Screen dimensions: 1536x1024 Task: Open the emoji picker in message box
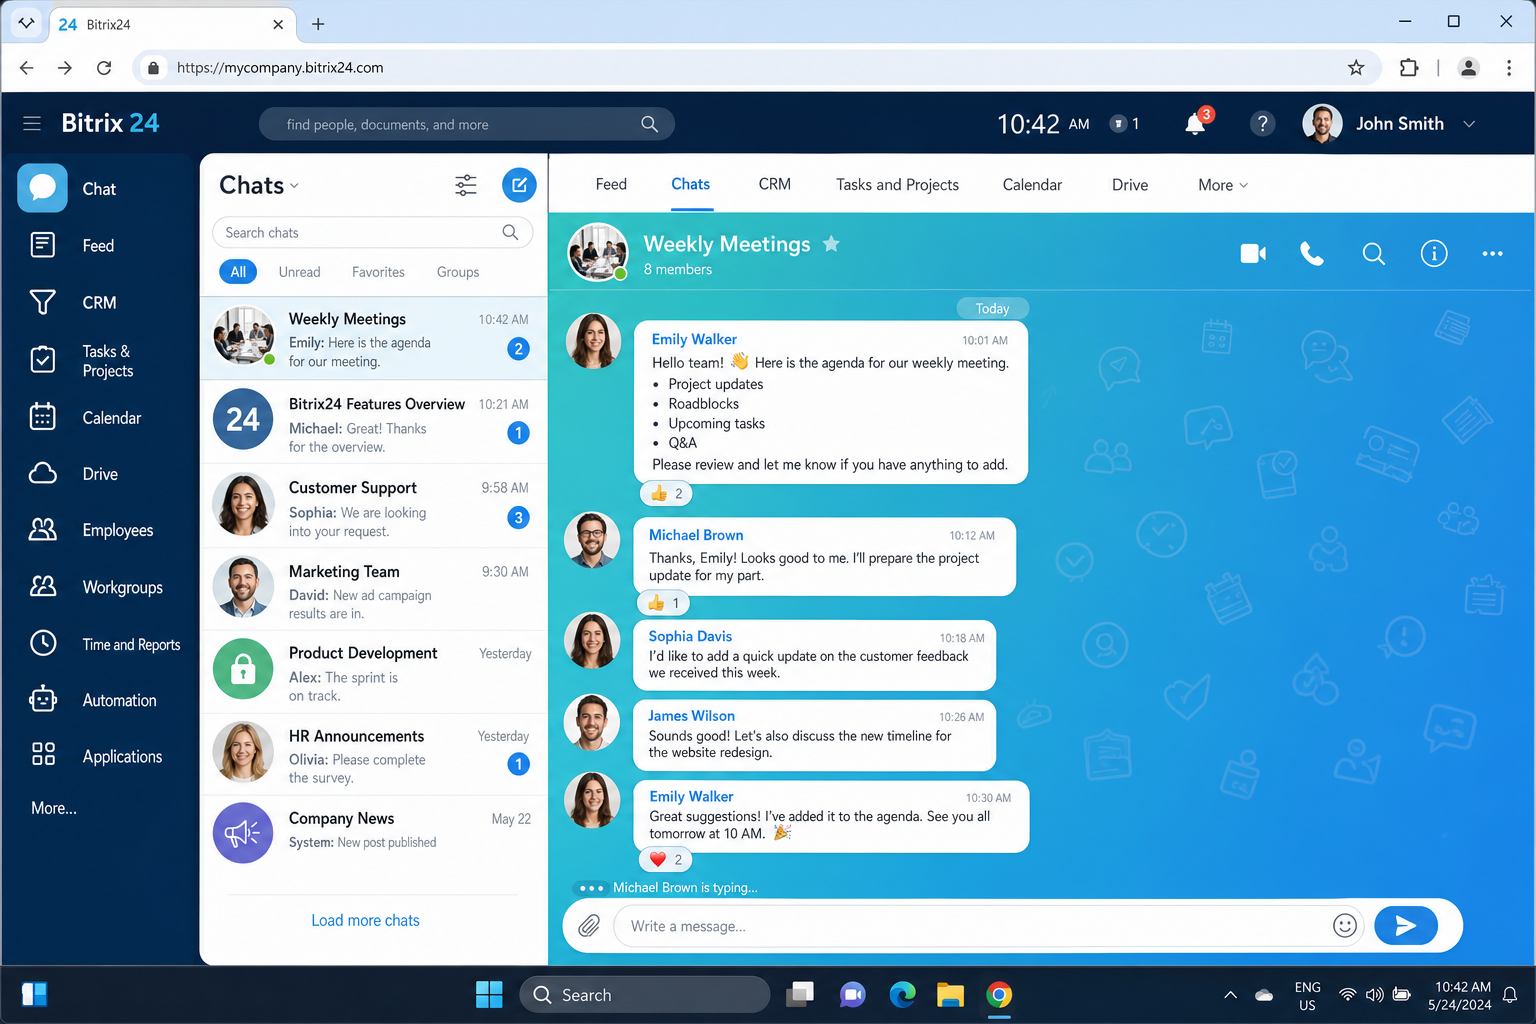(1345, 926)
